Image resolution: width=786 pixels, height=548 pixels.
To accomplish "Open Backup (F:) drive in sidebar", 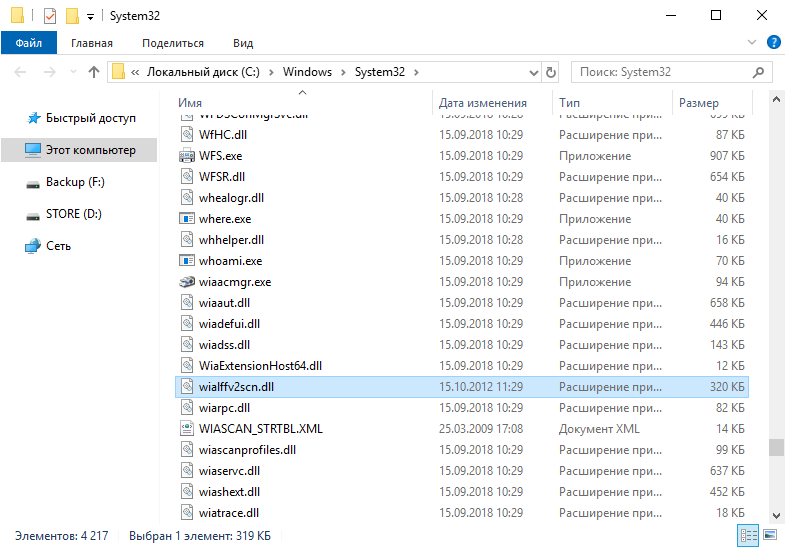I will coord(75,182).
